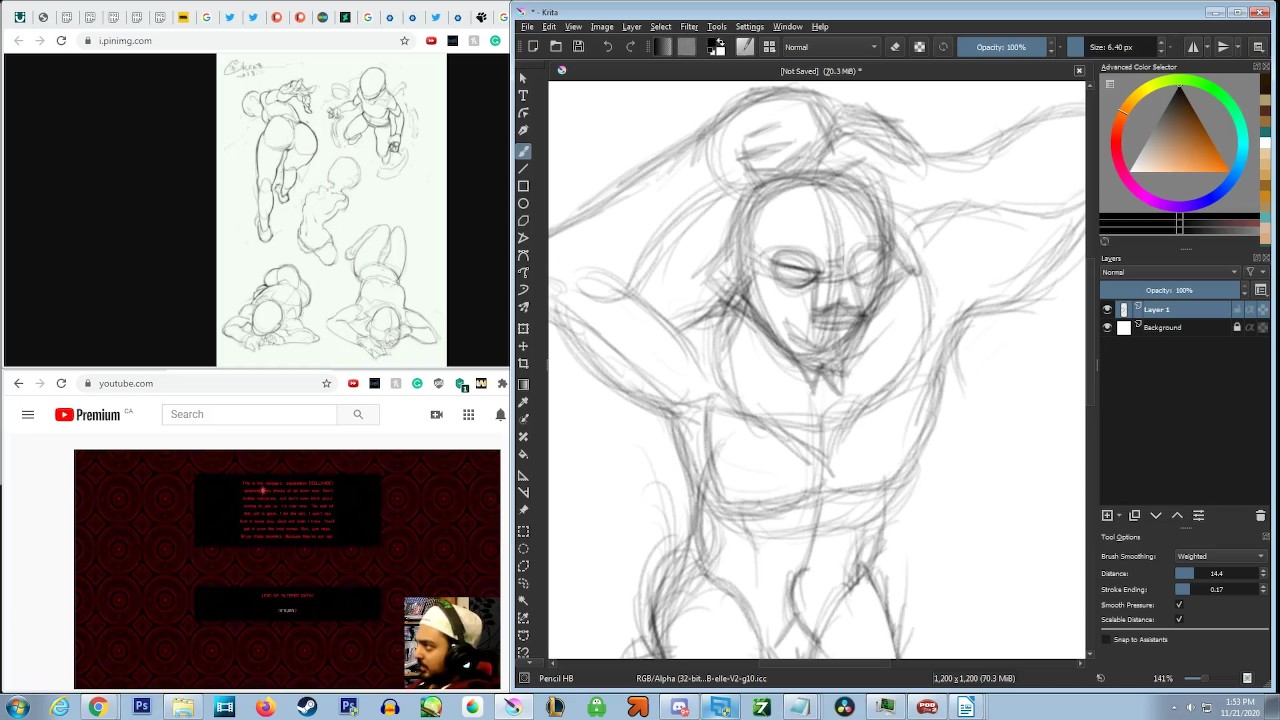Enable Snap to Assistants checkbox
Image resolution: width=1280 pixels, height=720 pixels.
point(1106,640)
